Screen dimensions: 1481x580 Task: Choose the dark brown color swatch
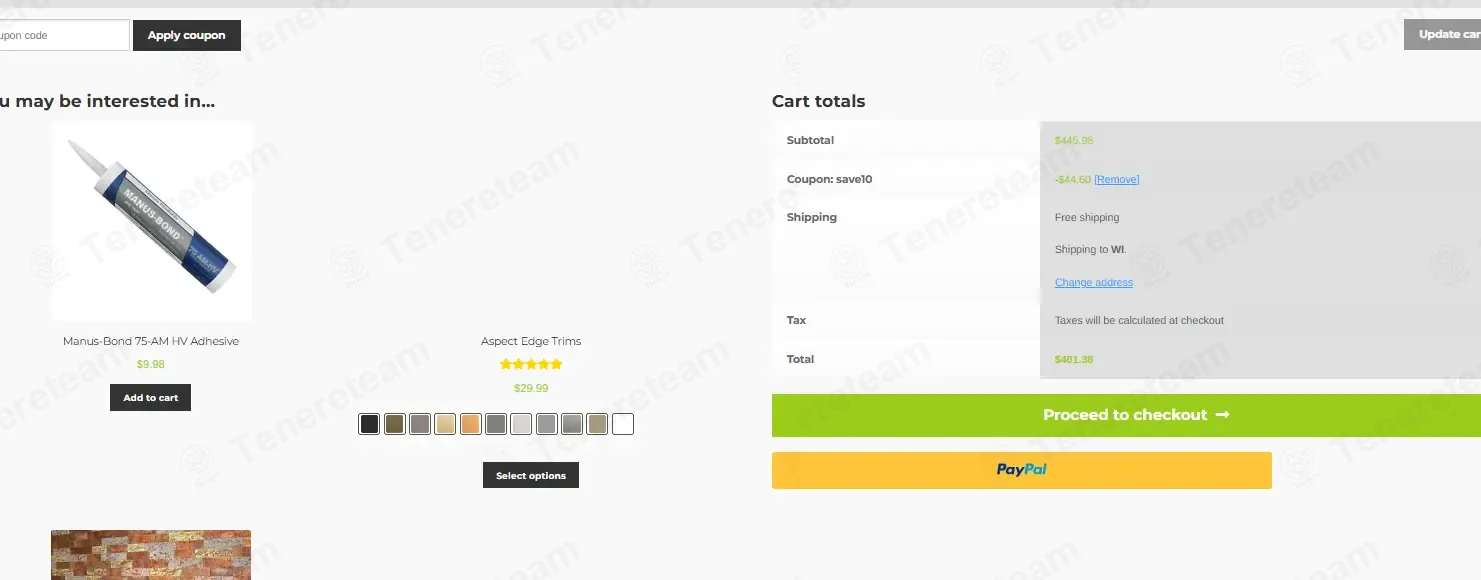pyautogui.click(x=394, y=424)
